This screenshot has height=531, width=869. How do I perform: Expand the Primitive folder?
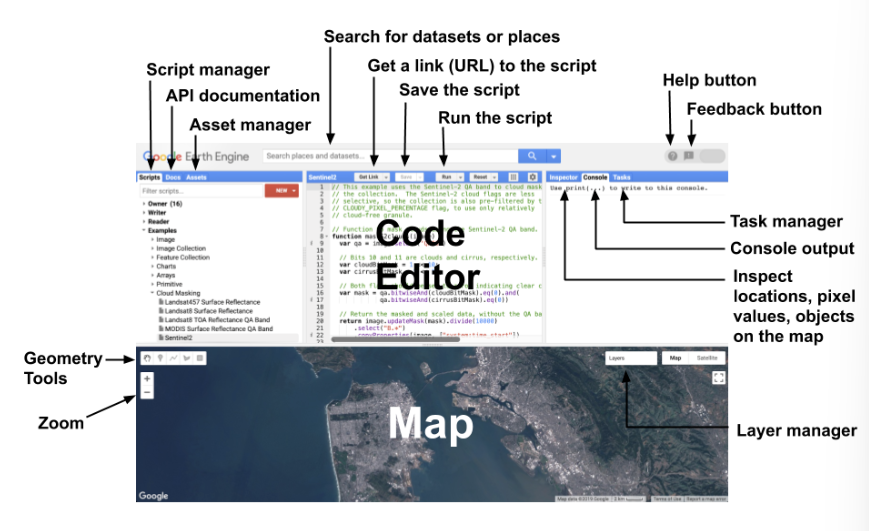point(152,284)
